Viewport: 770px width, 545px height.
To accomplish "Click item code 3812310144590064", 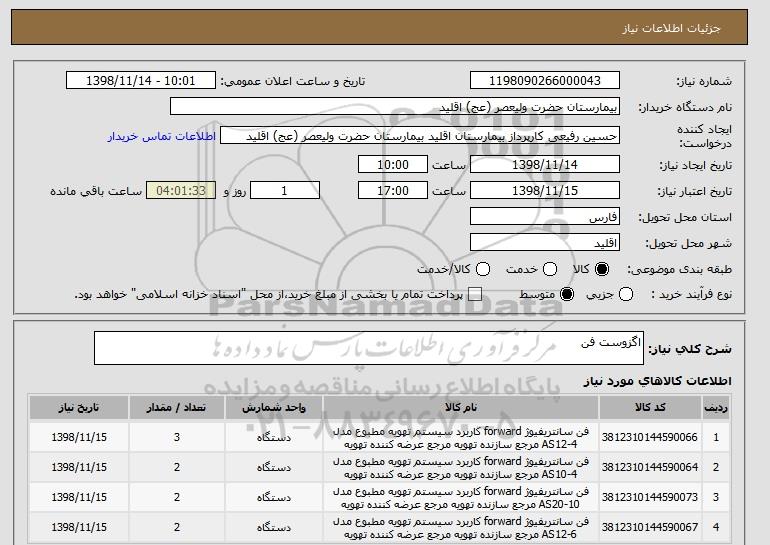I will (x=650, y=467).
